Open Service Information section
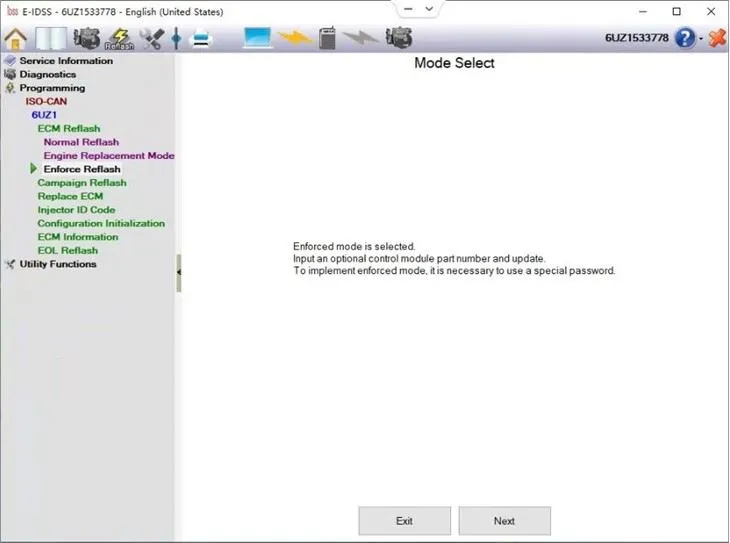The height and width of the screenshot is (543, 730). click(x=66, y=61)
